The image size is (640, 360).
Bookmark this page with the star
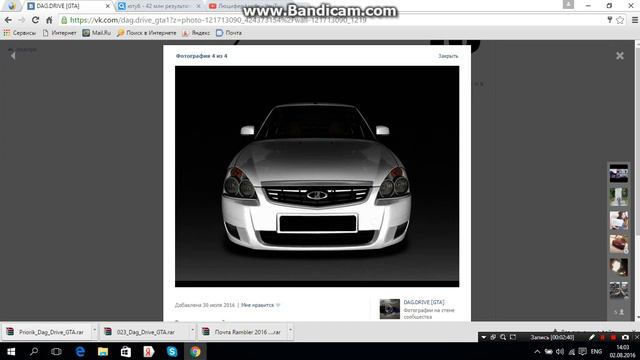620,20
